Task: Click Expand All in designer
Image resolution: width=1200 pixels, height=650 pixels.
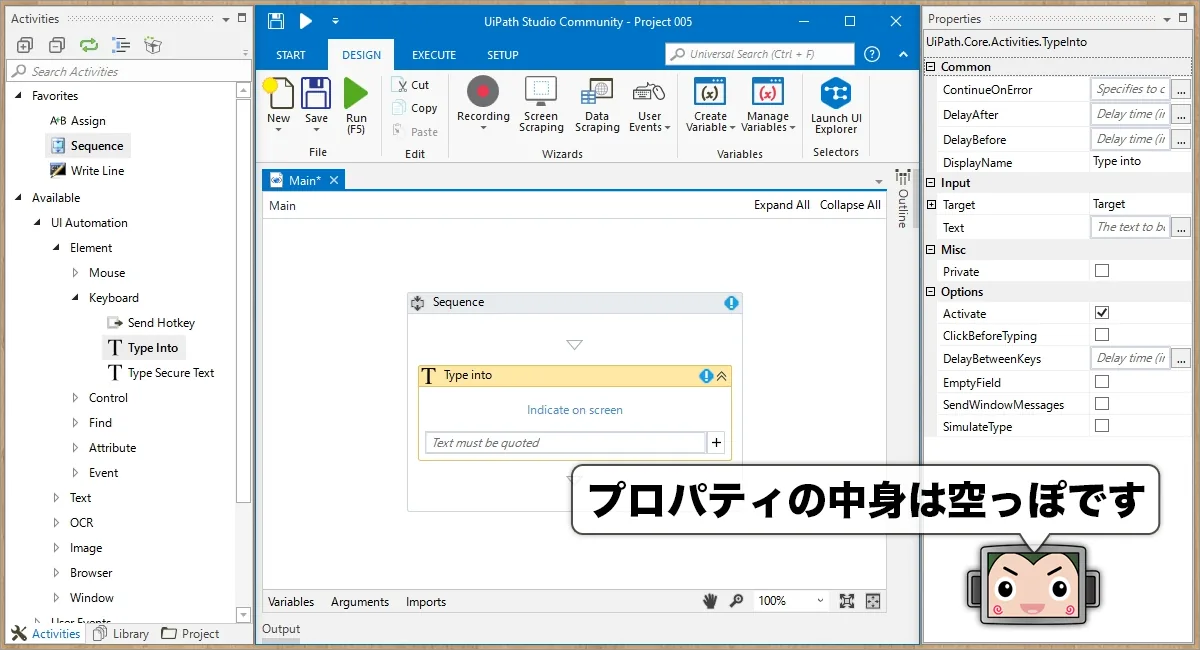Action: click(x=782, y=205)
